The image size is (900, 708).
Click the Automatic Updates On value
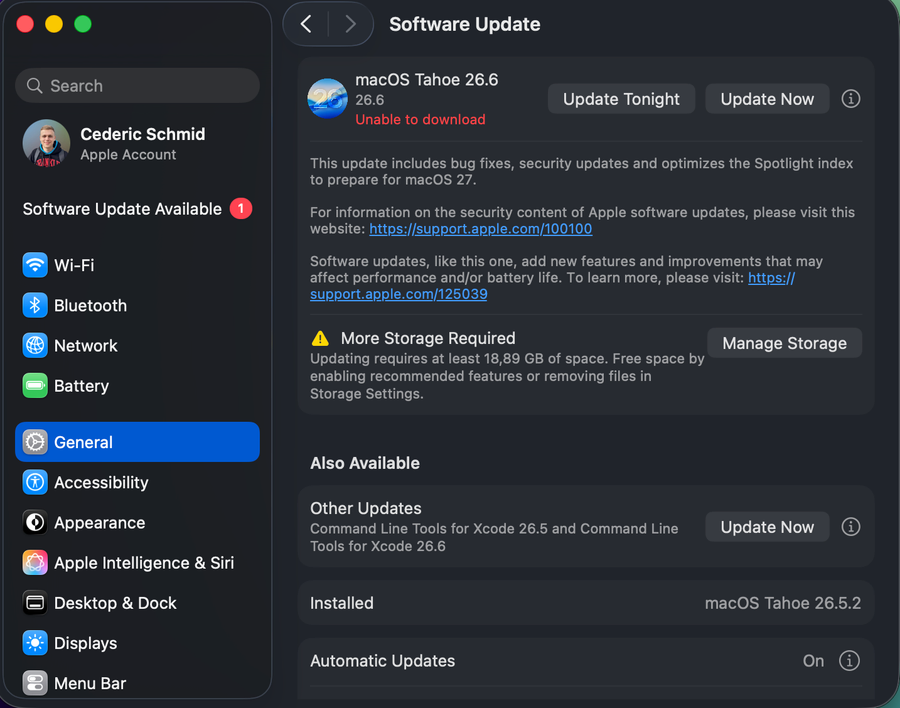coord(813,661)
